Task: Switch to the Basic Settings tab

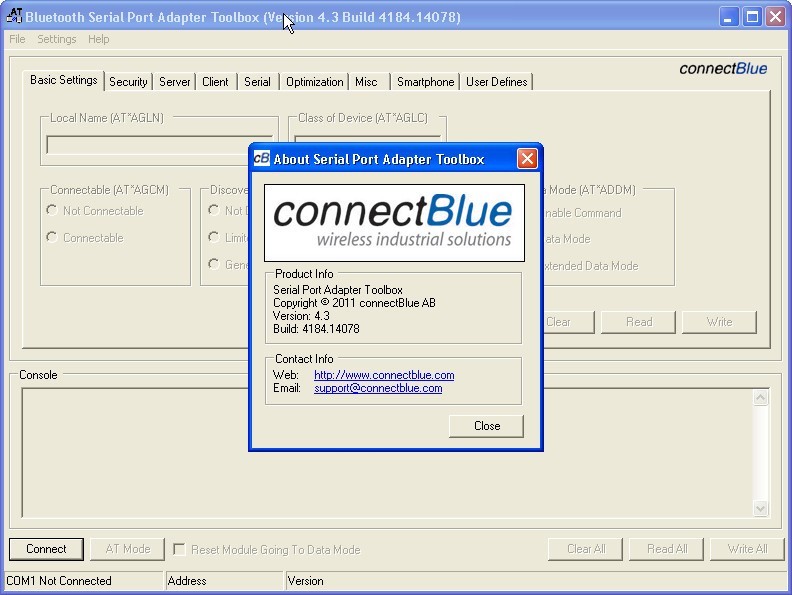Action: [63, 80]
